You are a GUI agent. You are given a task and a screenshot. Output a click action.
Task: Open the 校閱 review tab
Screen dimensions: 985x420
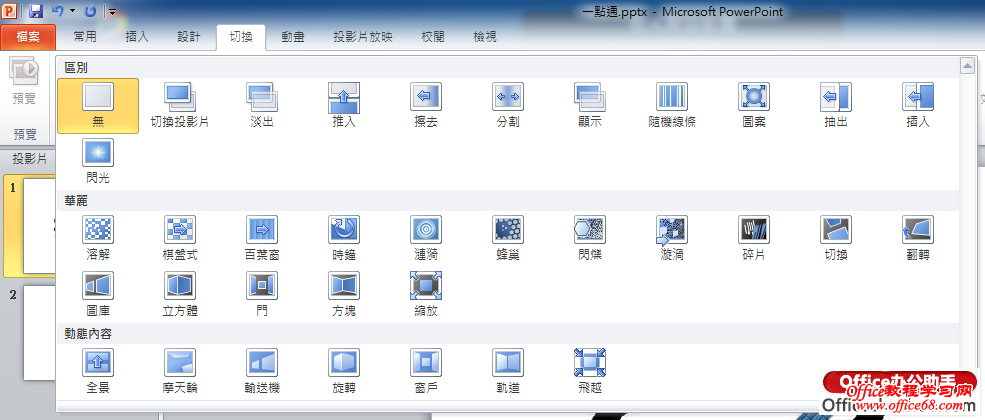[x=433, y=37]
